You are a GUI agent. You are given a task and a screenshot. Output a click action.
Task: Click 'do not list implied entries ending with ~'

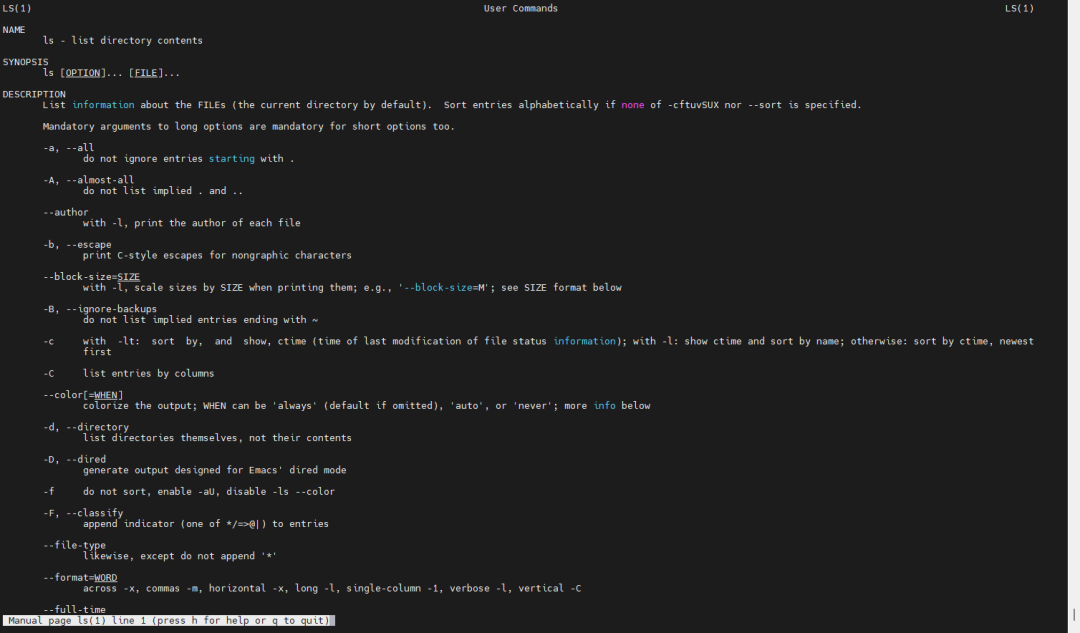(200, 320)
